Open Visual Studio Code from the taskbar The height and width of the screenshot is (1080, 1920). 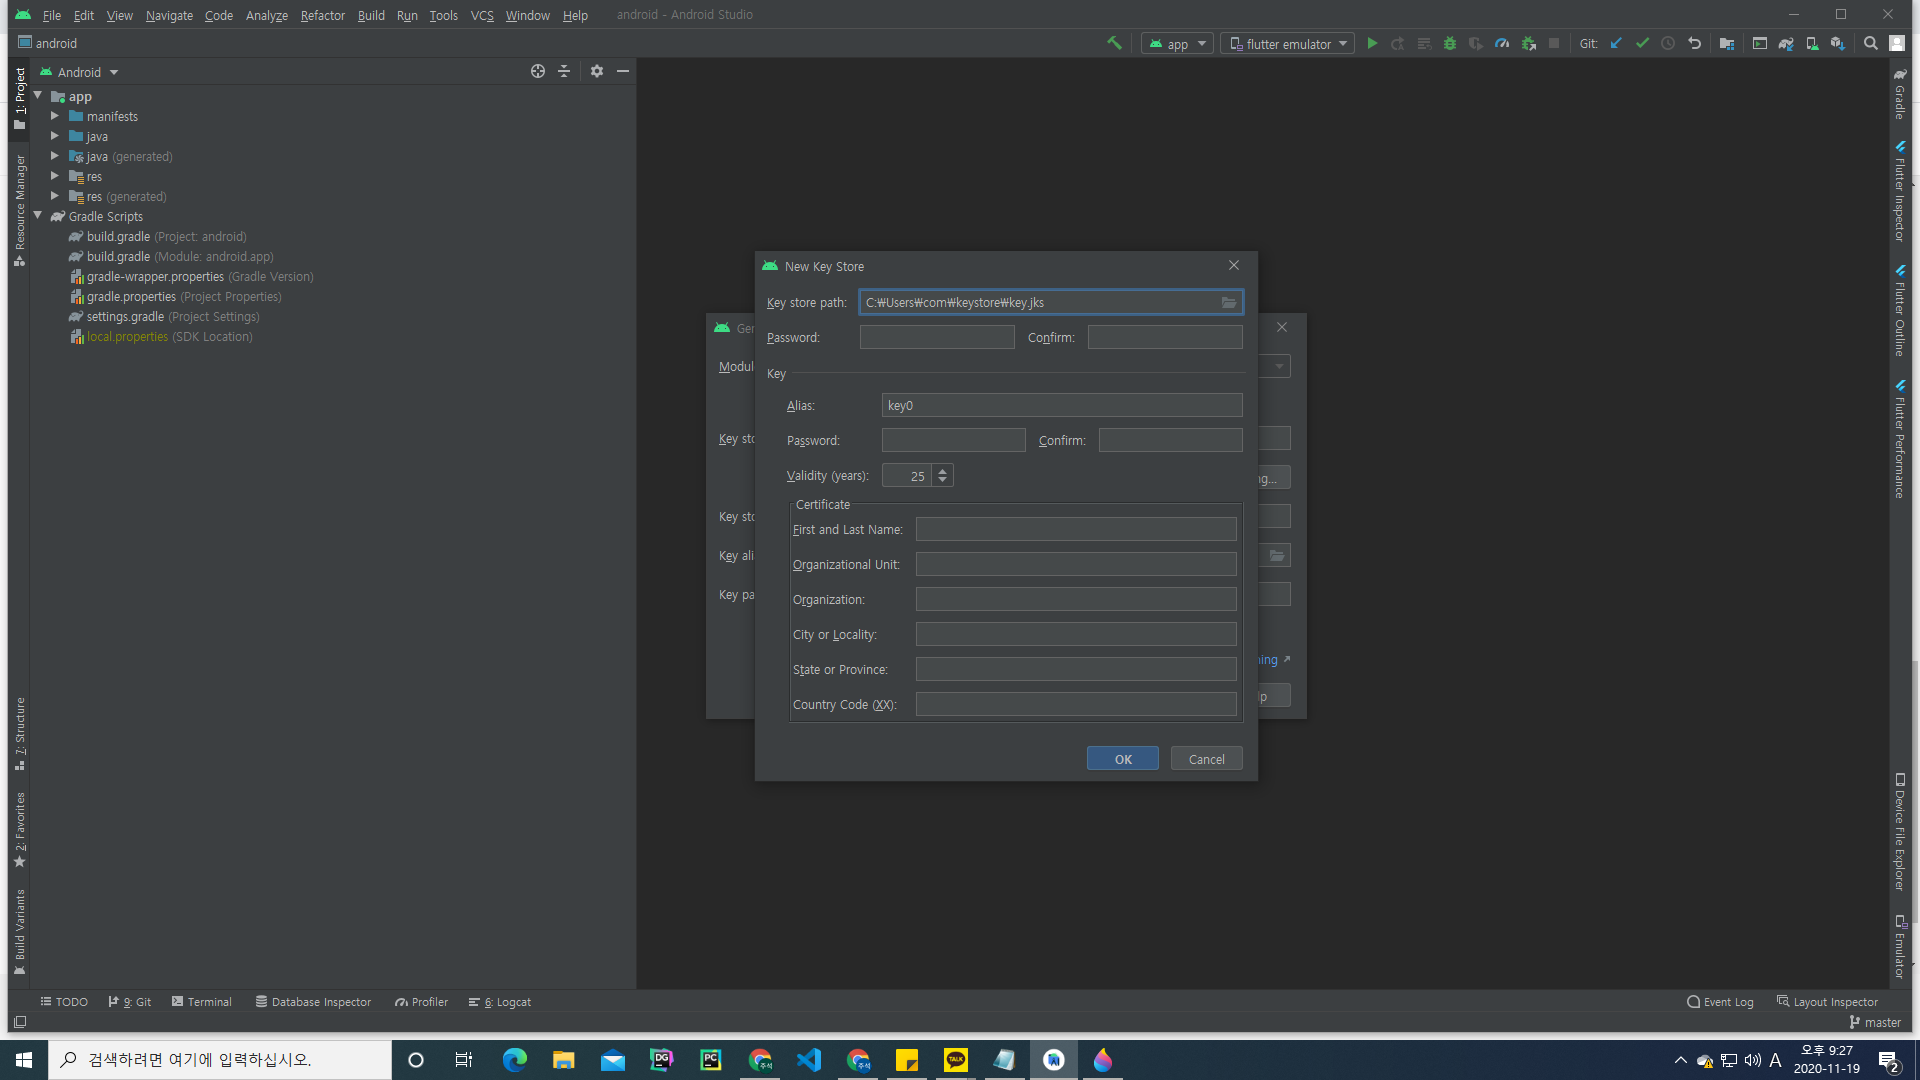click(808, 1060)
